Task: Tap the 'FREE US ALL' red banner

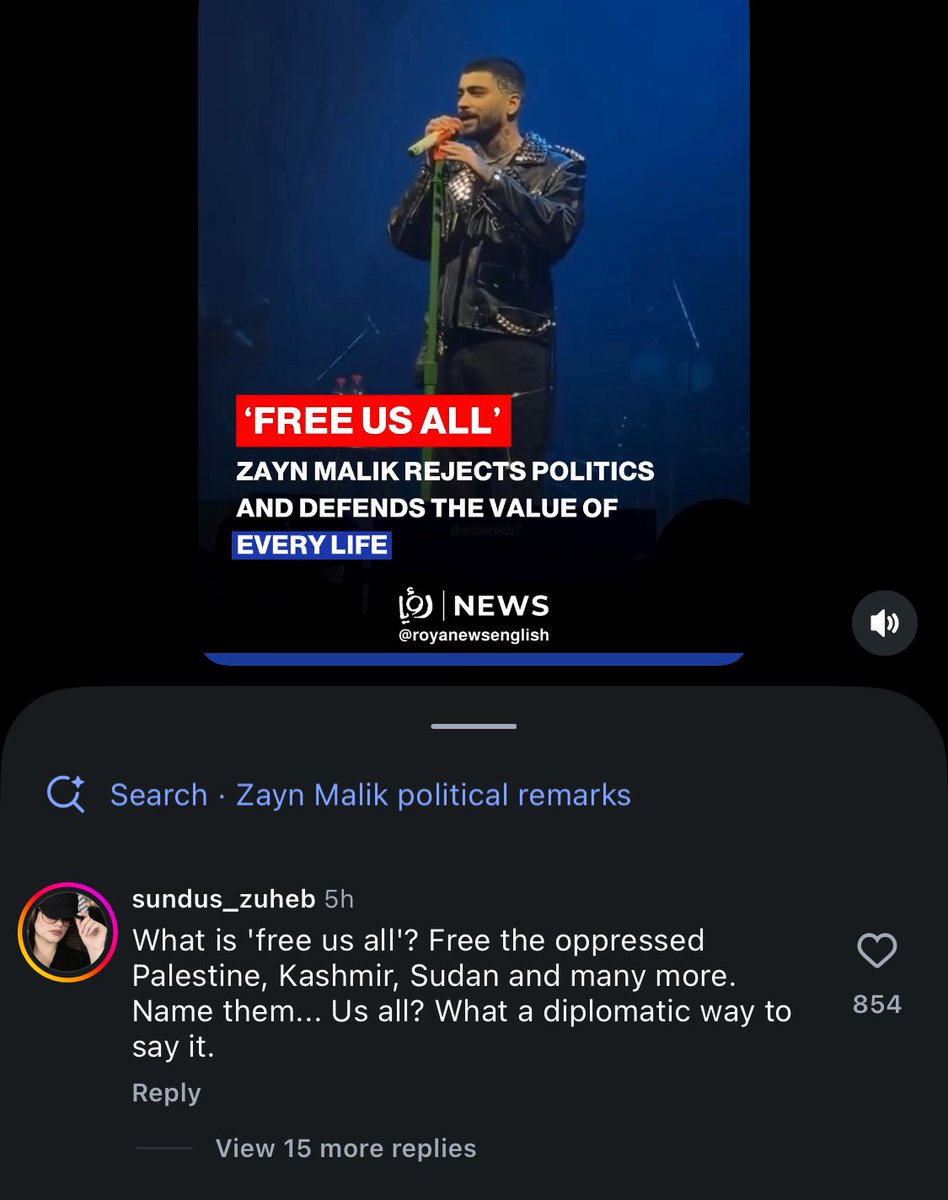Action: pos(373,421)
